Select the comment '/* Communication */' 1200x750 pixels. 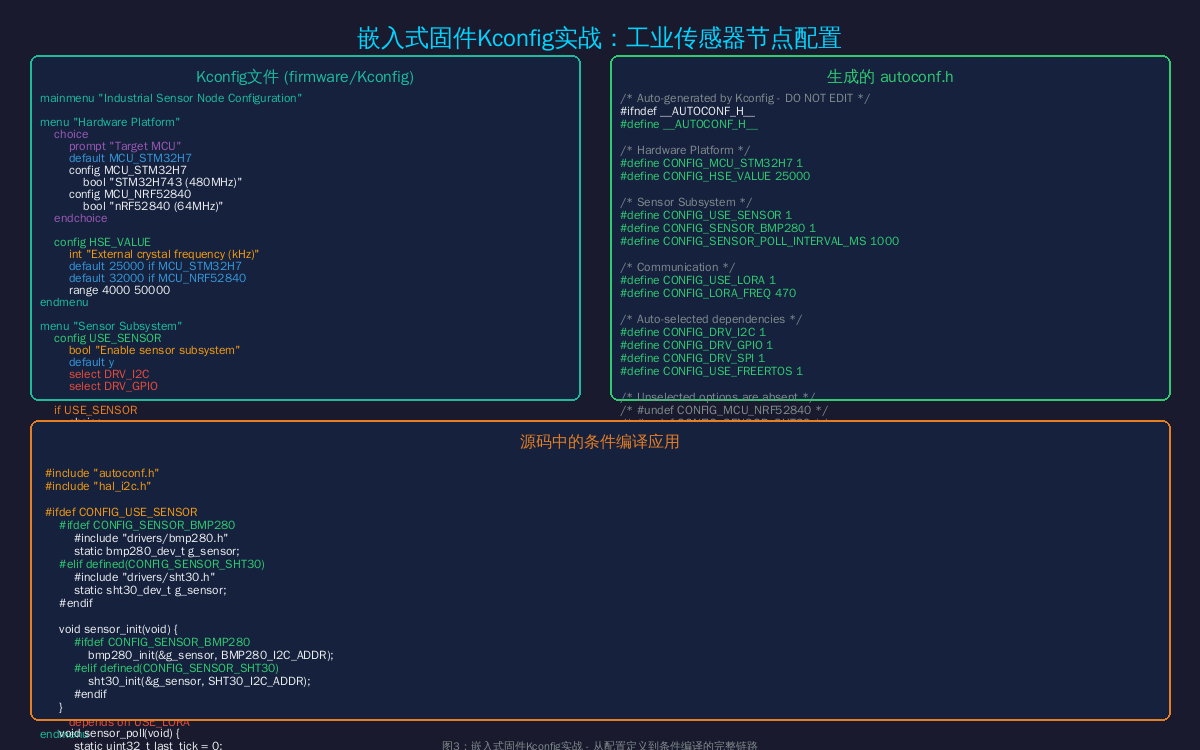point(677,267)
